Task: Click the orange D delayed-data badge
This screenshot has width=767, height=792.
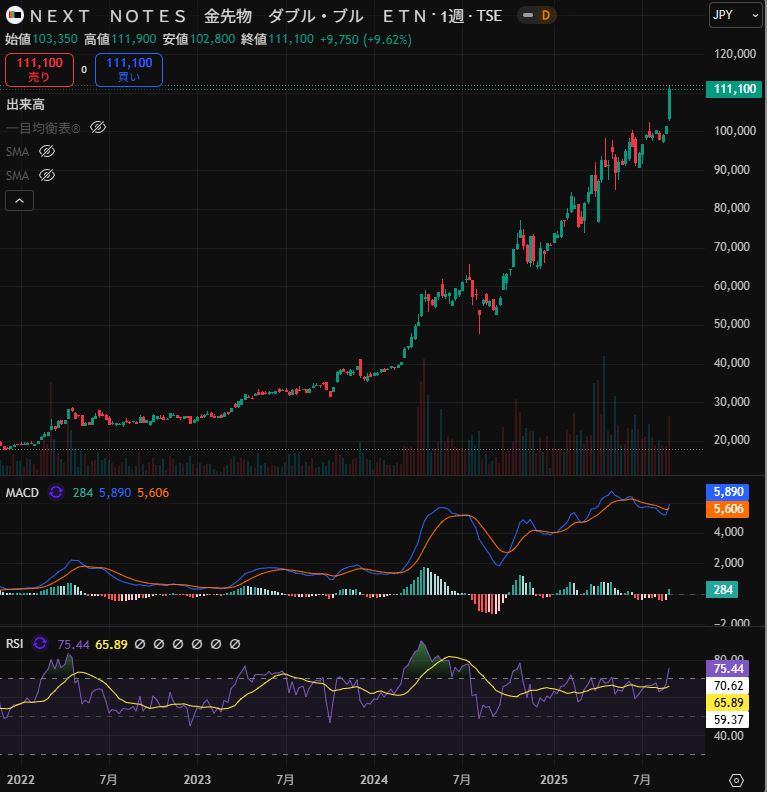Action: 545,16
